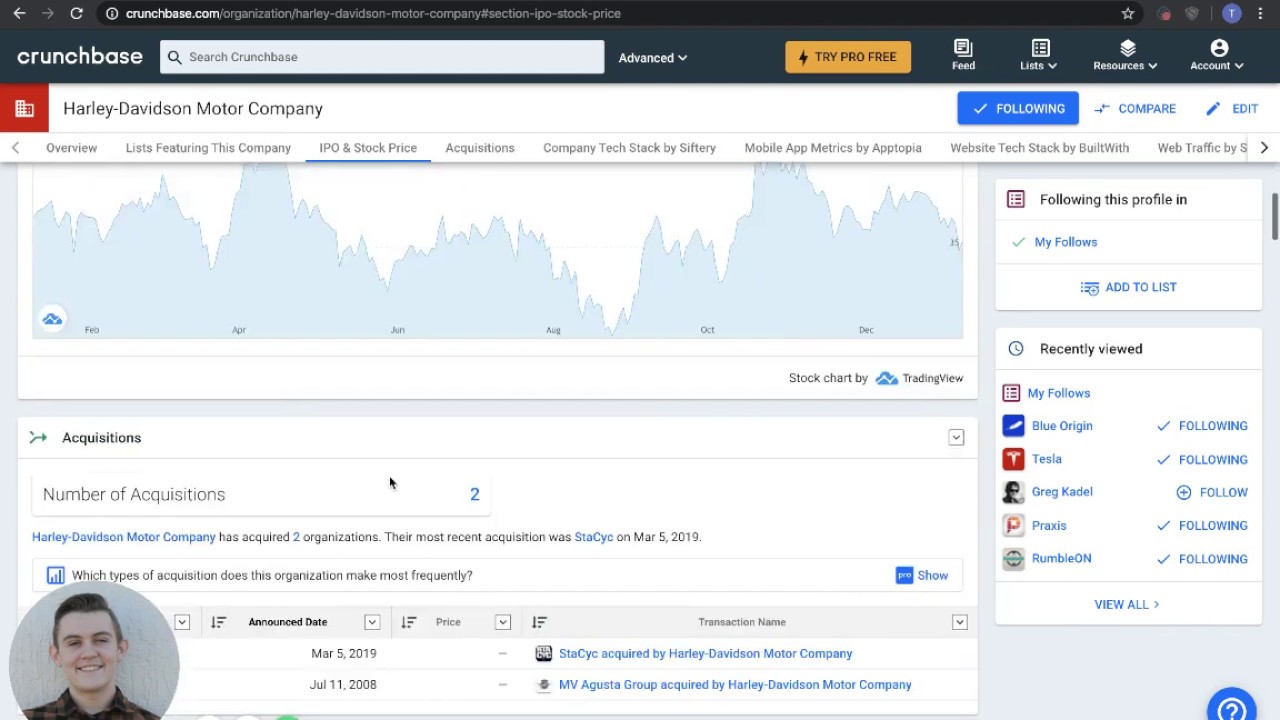This screenshot has height=720, width=1280.
Task: Click the page vertical scrollbar thumb
Action: click(x=1275, y=217)
